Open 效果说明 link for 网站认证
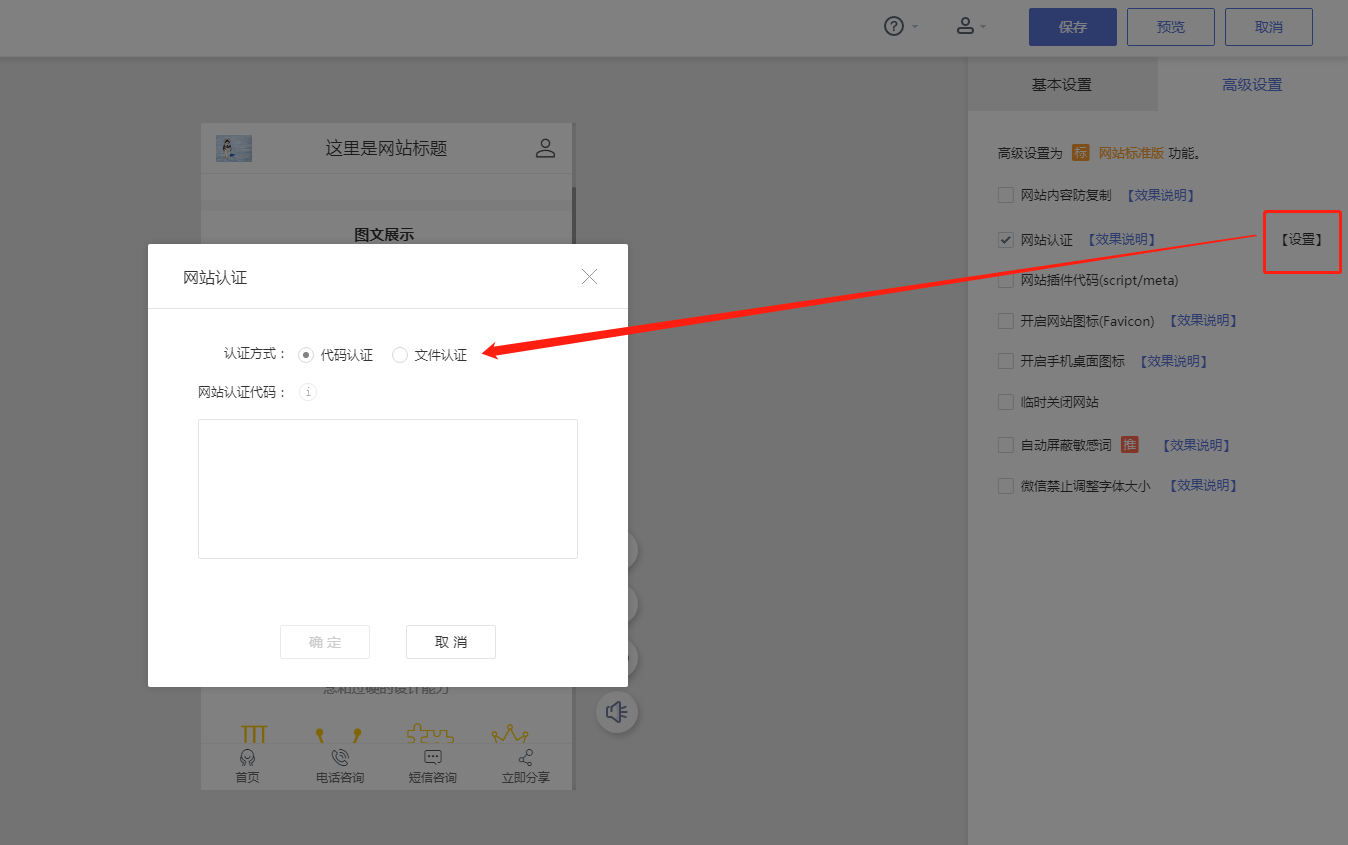The image size is (1348, 845). pyautogui.click(x=1121, y=240)
